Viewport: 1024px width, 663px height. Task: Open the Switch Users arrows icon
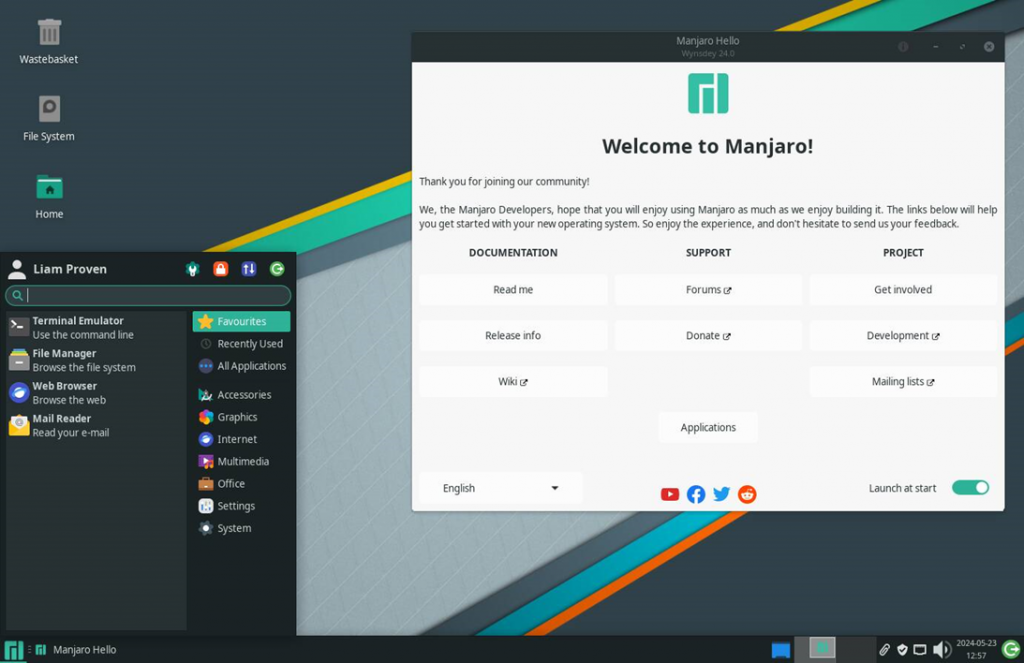249,269
